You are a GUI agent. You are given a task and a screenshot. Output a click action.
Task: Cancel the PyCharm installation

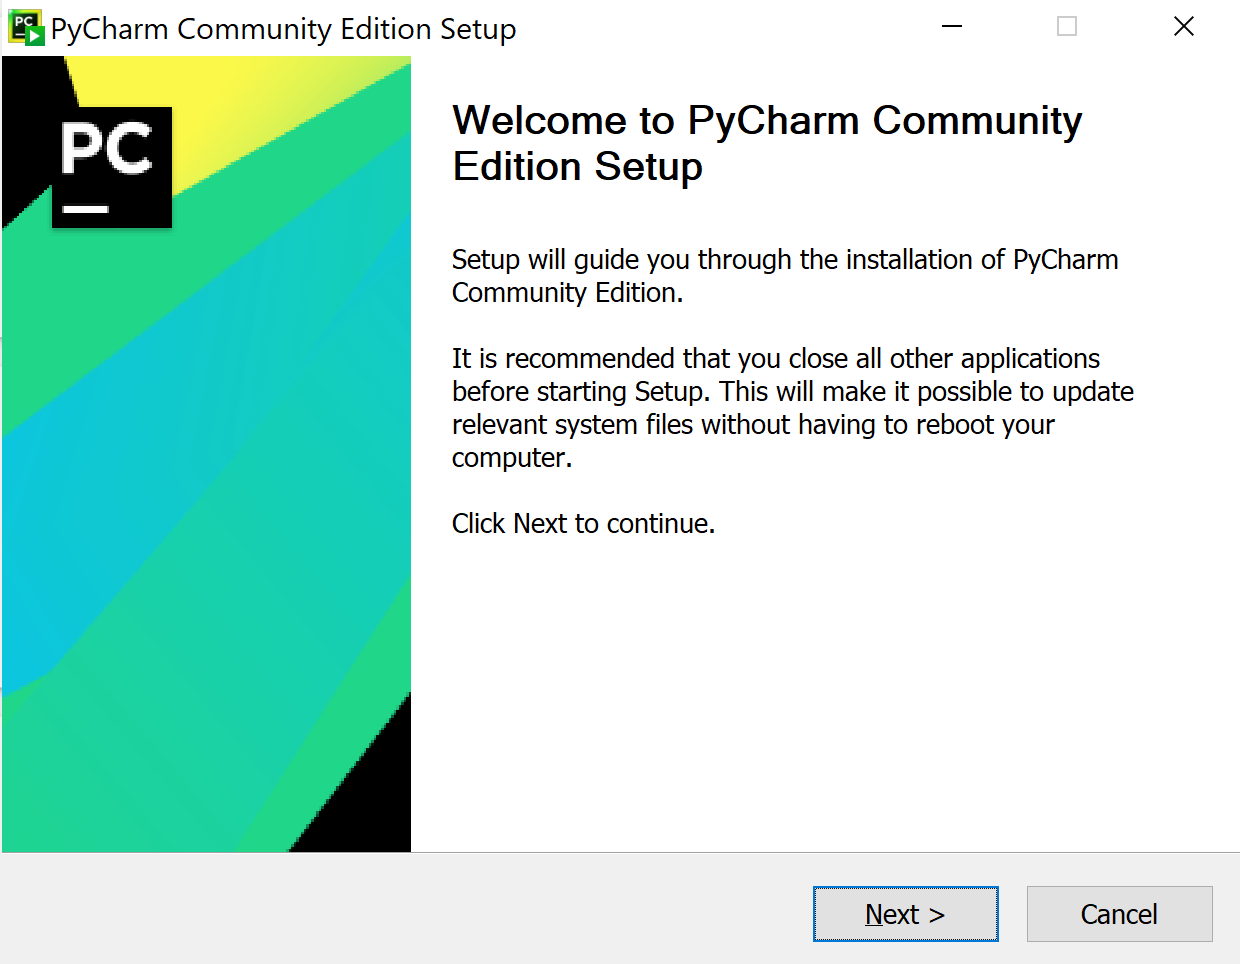pyautogui.click(x=1119, y=914)
